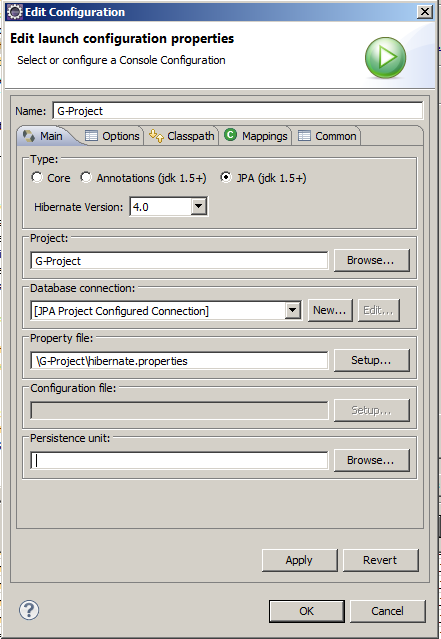Open the Mappings tab
441x639 pixels.
256,136
